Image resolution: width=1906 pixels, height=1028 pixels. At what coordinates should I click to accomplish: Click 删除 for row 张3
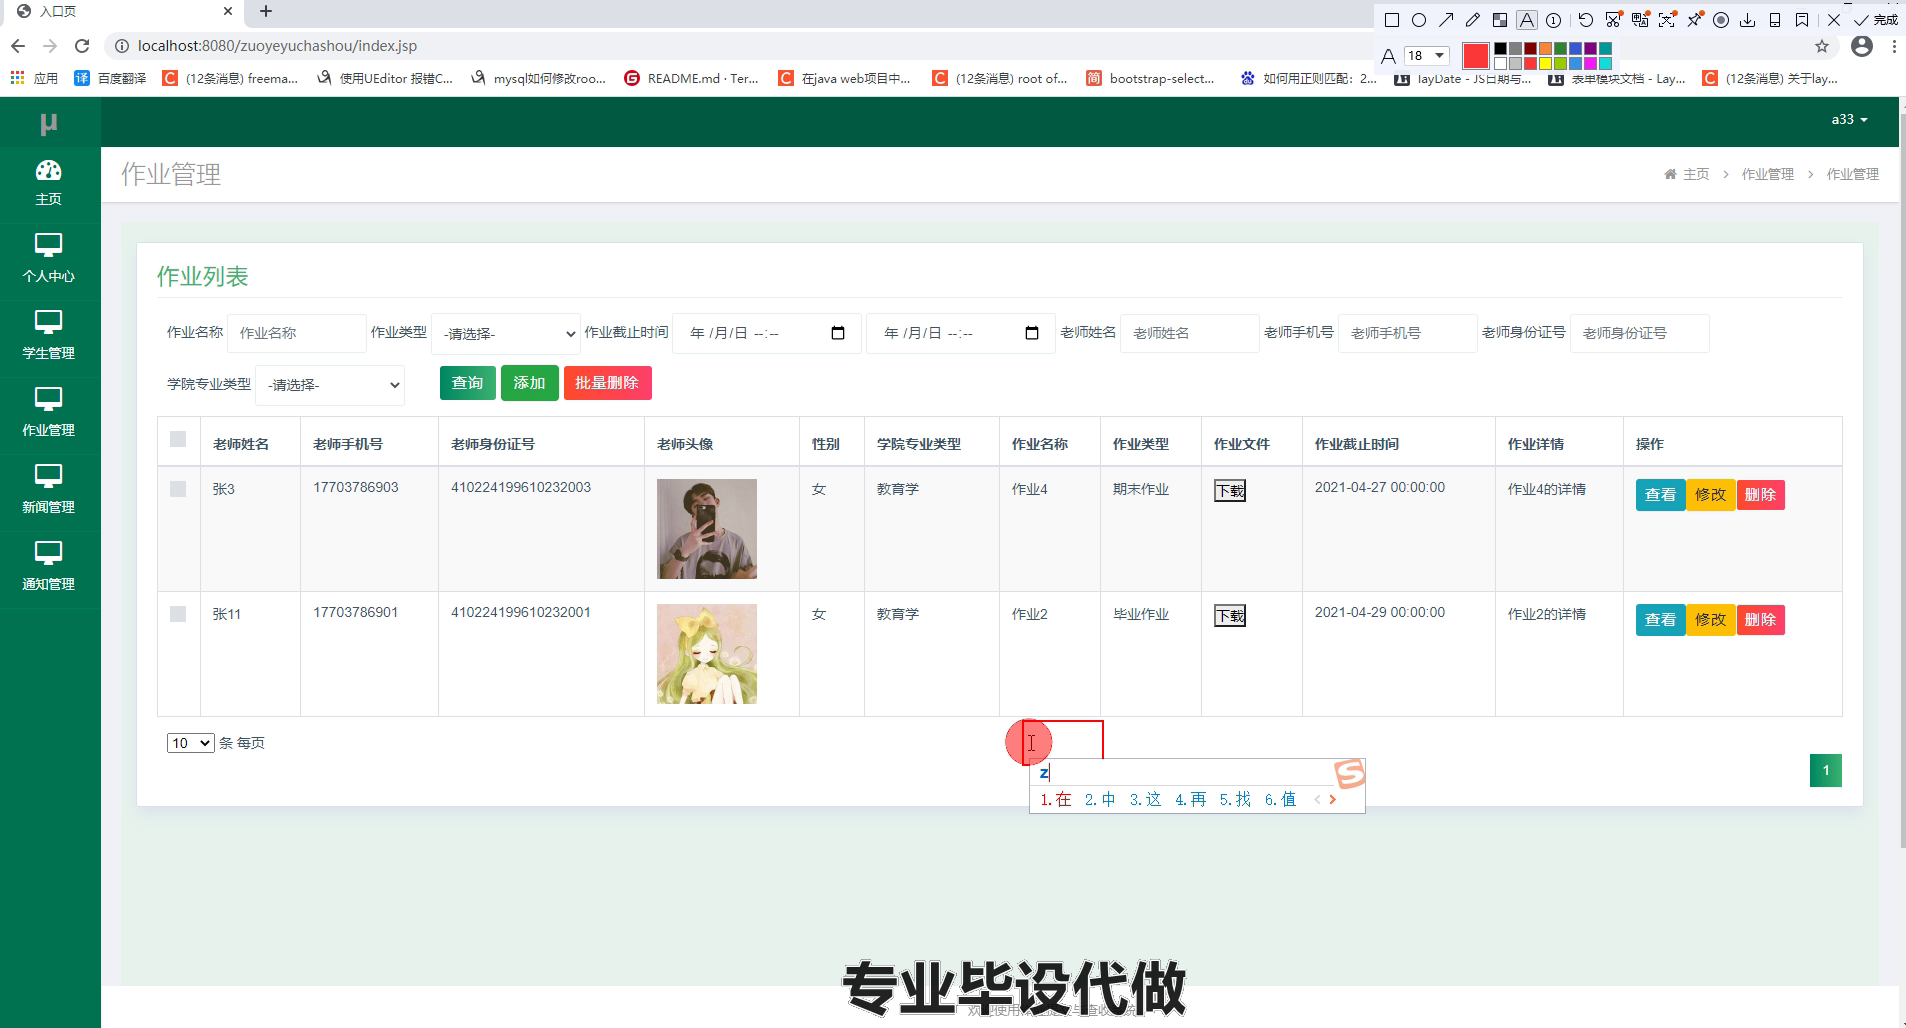(x=1761, y=495)
